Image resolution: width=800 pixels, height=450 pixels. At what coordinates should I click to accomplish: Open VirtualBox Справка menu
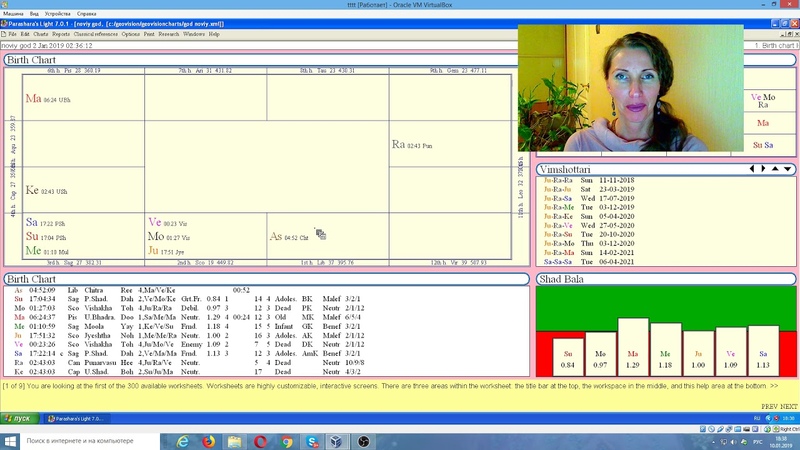(87, 14)
